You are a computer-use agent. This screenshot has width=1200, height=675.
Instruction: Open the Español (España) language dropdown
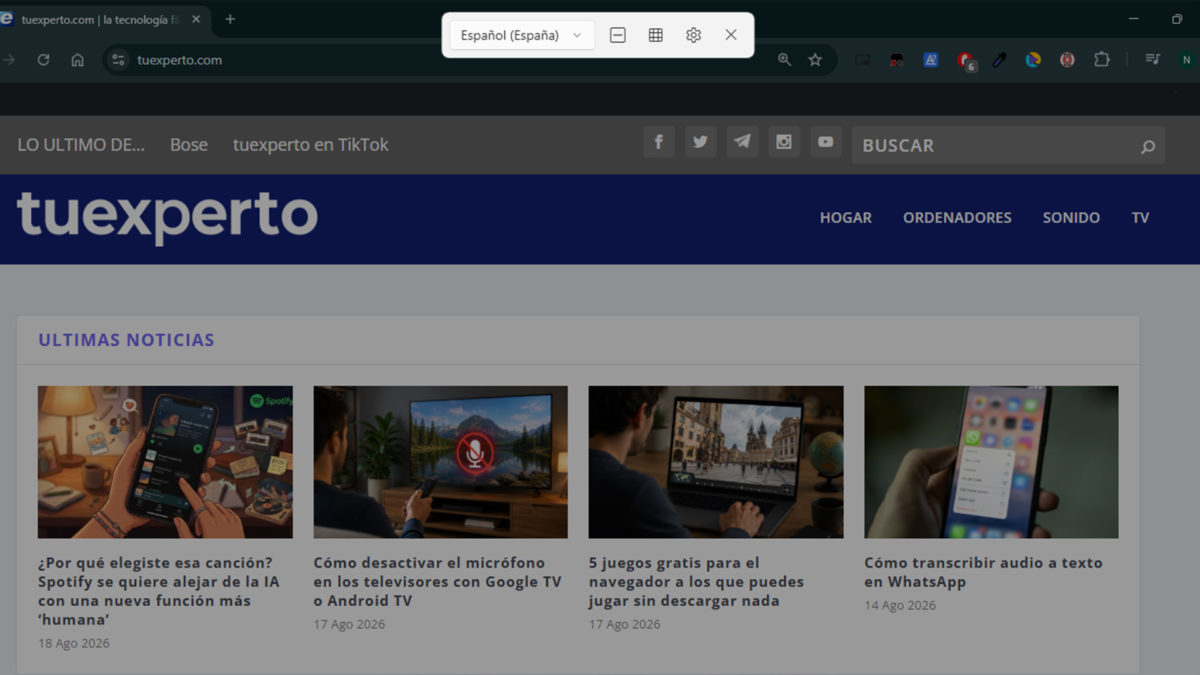[521, 35]
